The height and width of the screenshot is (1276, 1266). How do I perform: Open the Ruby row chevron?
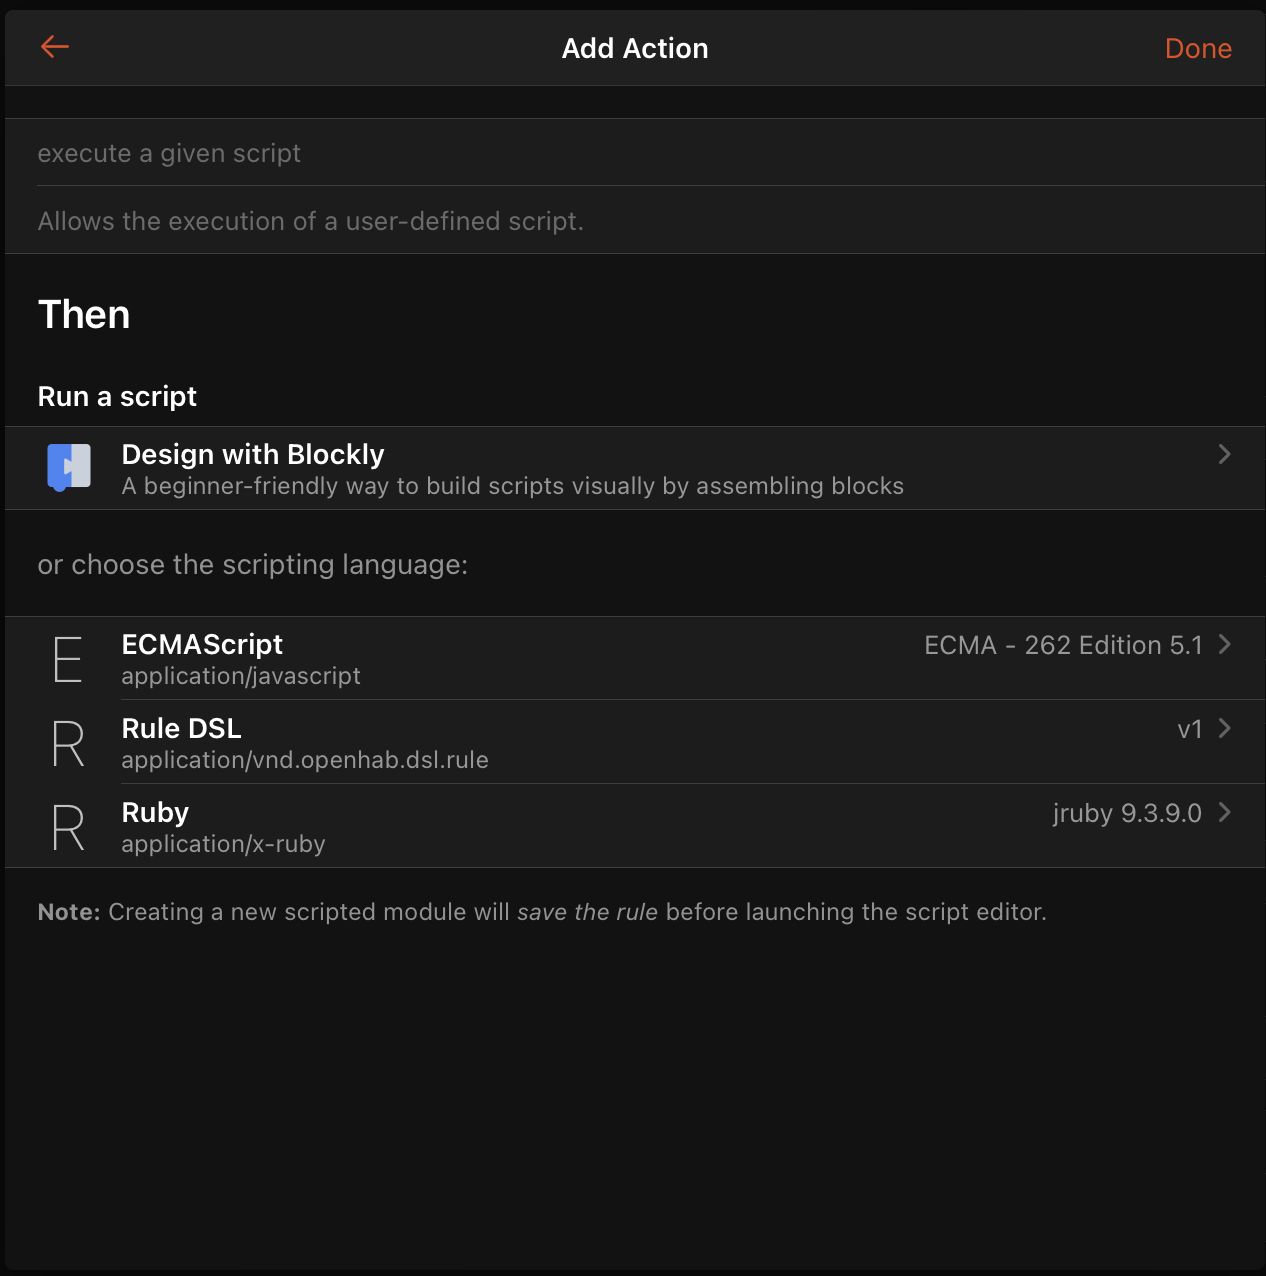click(1224, 813)
